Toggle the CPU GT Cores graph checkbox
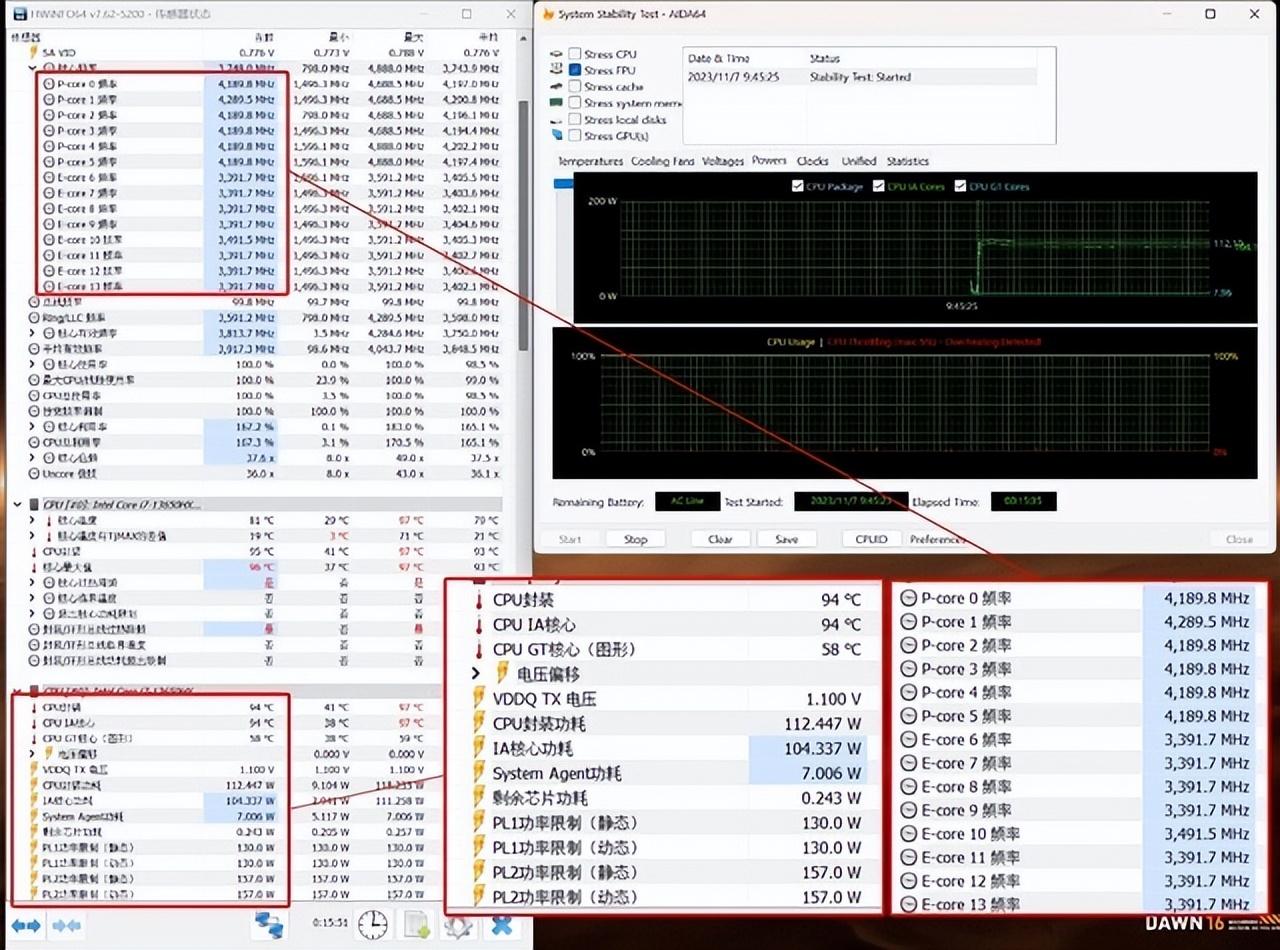The height and width of the screenshot is (950, 1280). (960, 186)
